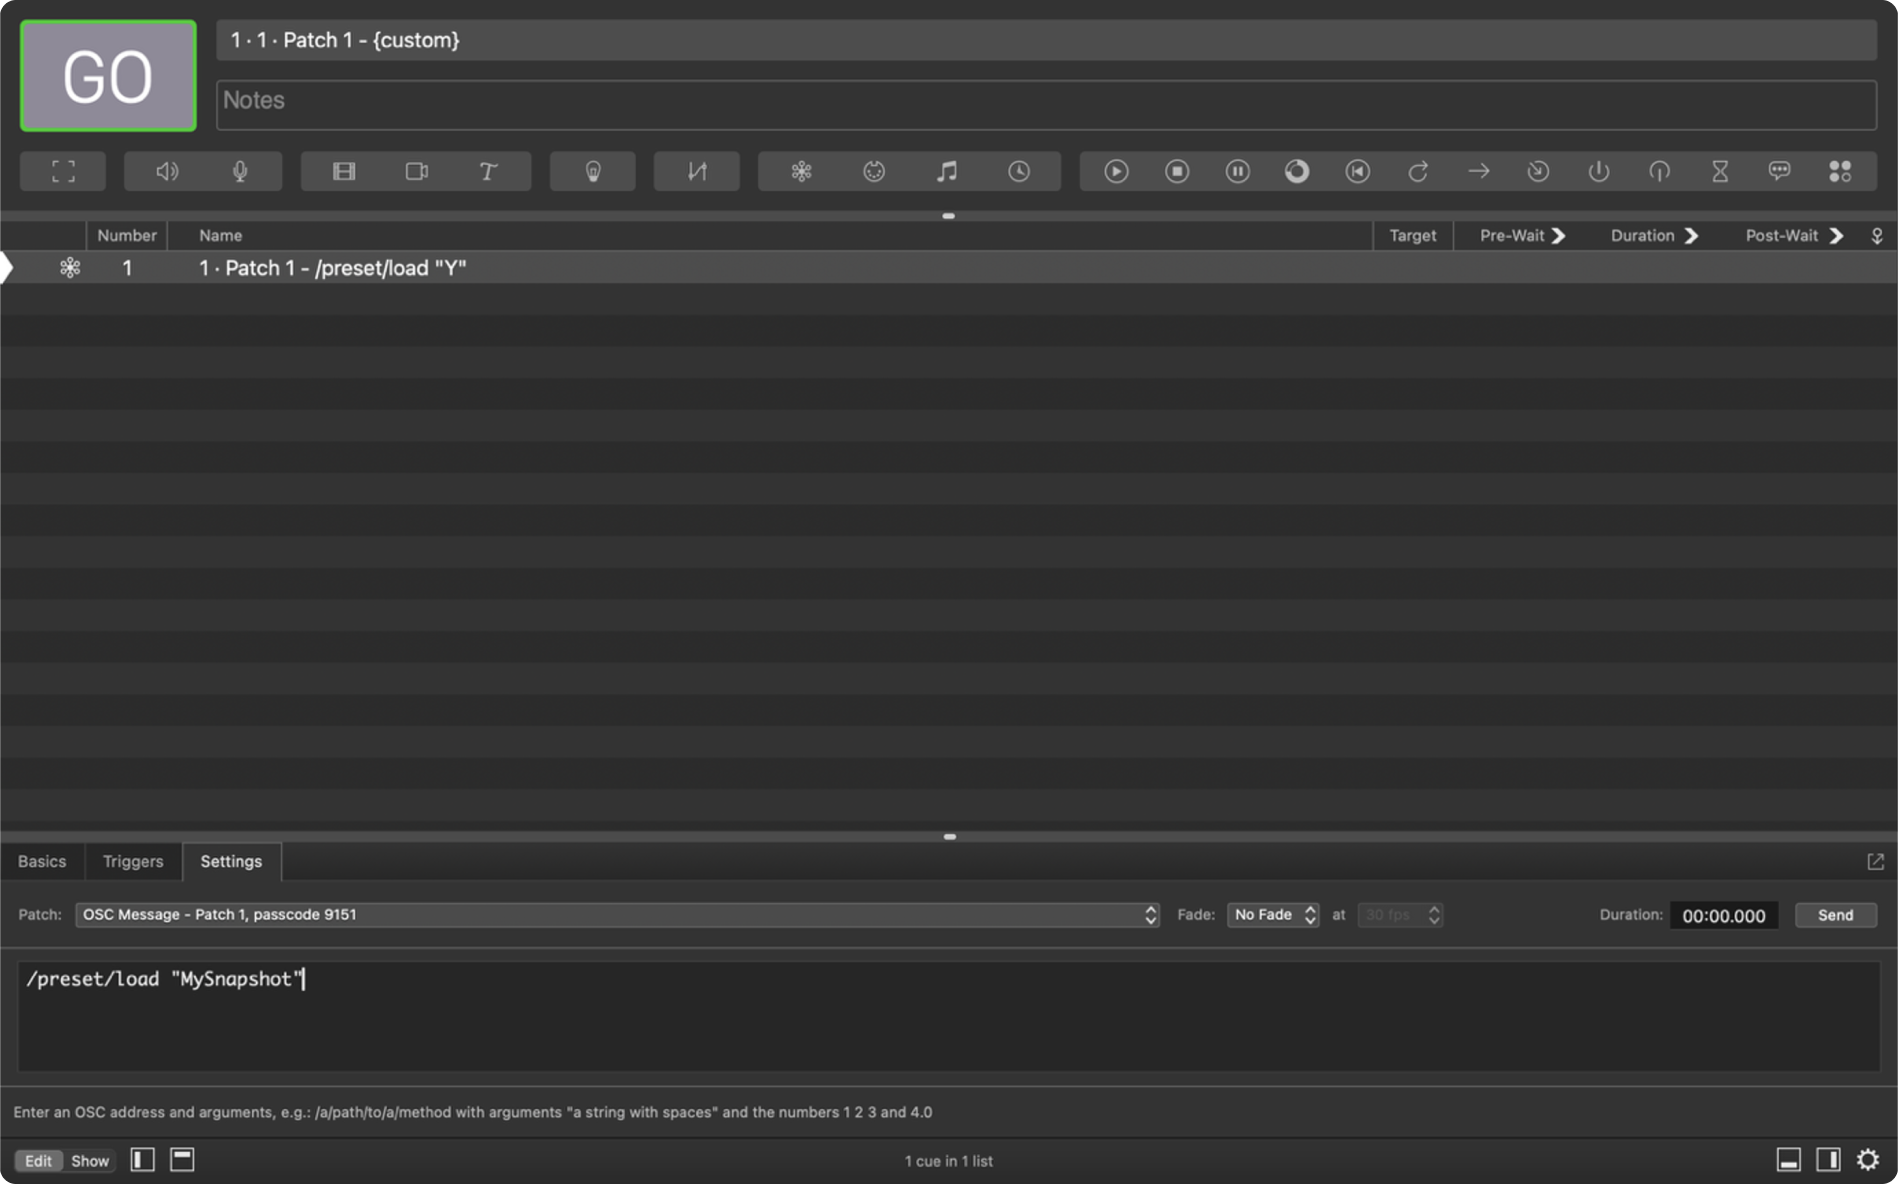
Task: Create a MIDI cue
Action: [873, 171]
